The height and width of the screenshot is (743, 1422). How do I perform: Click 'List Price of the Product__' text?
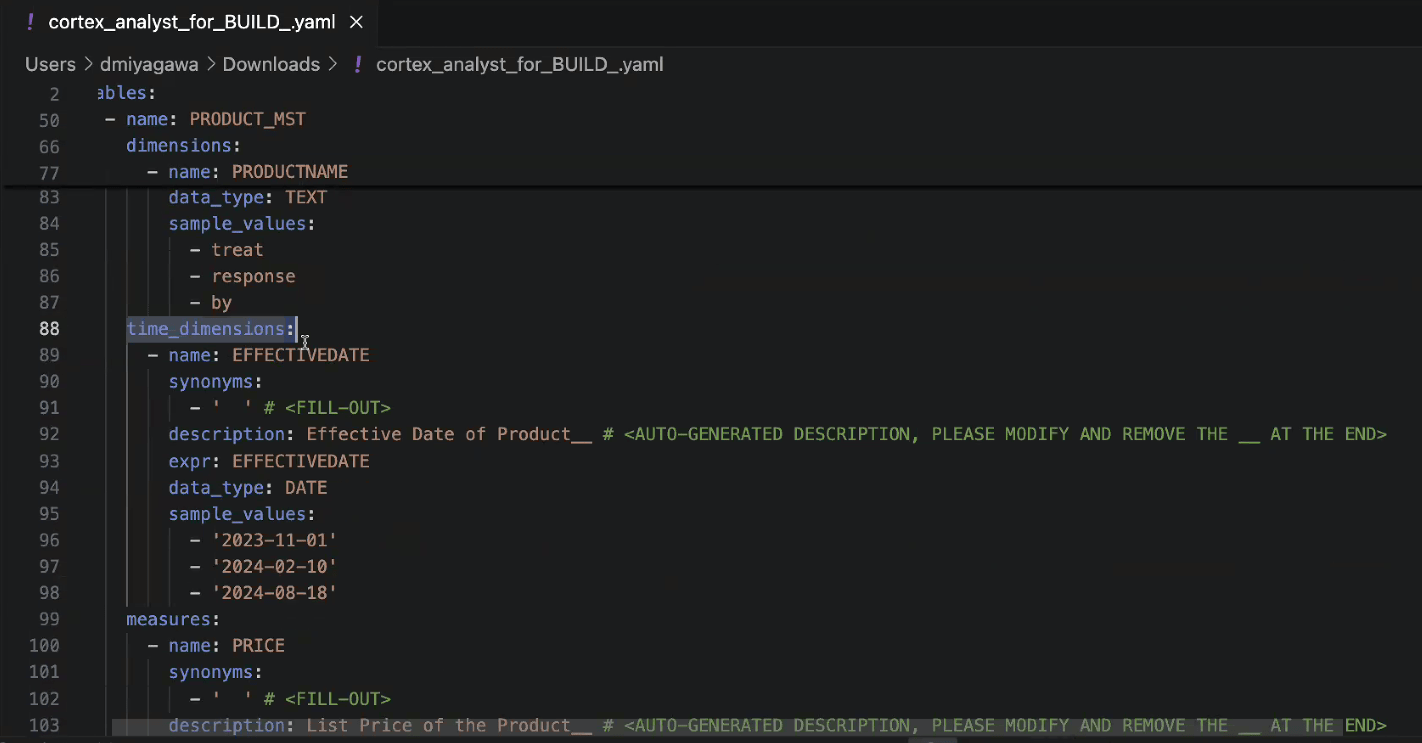click(x=449, y=725)
